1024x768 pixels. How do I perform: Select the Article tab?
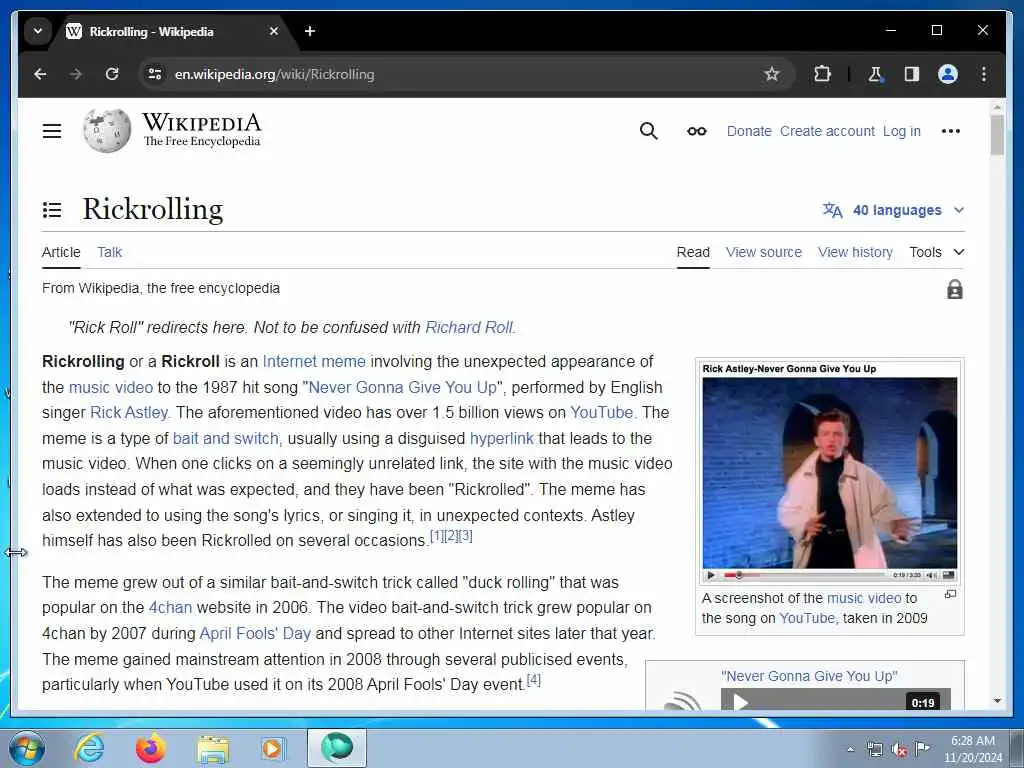(61, 252)
